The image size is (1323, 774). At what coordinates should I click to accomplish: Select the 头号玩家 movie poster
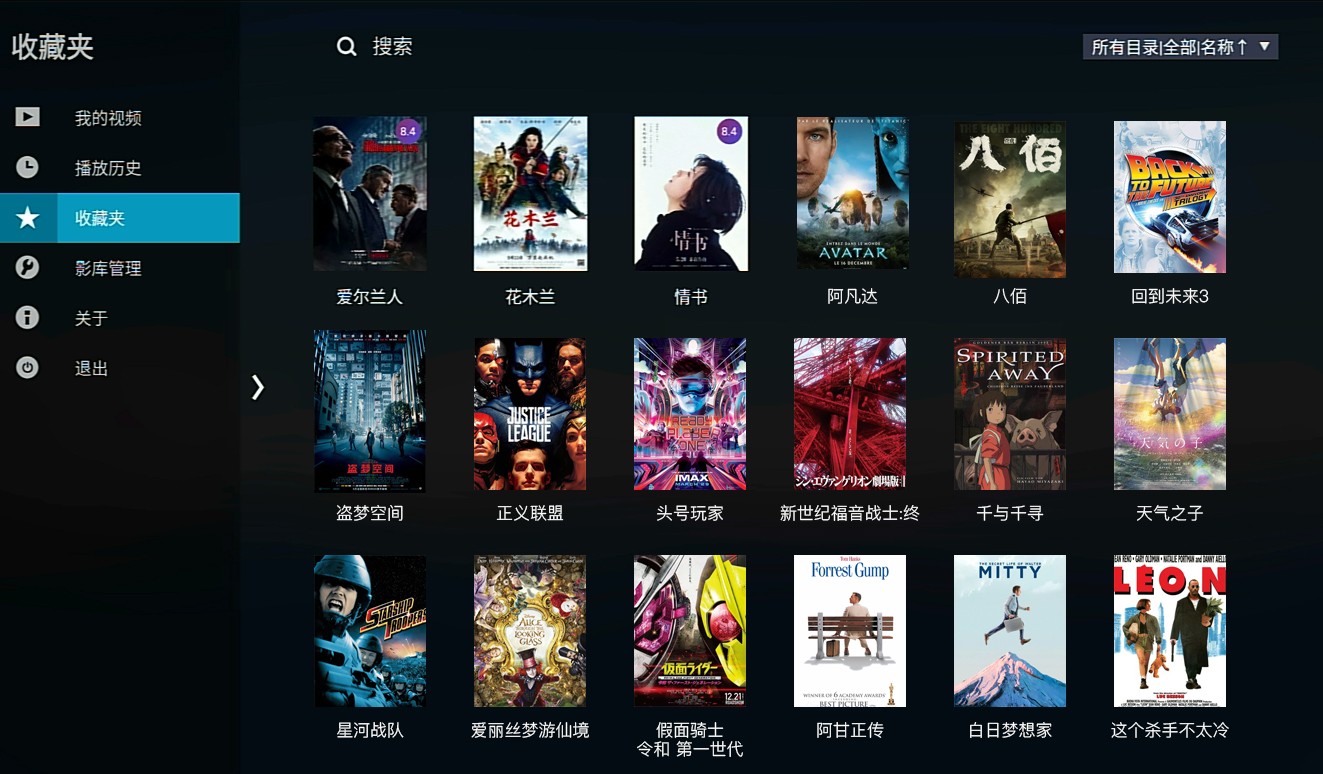(690, 414)
